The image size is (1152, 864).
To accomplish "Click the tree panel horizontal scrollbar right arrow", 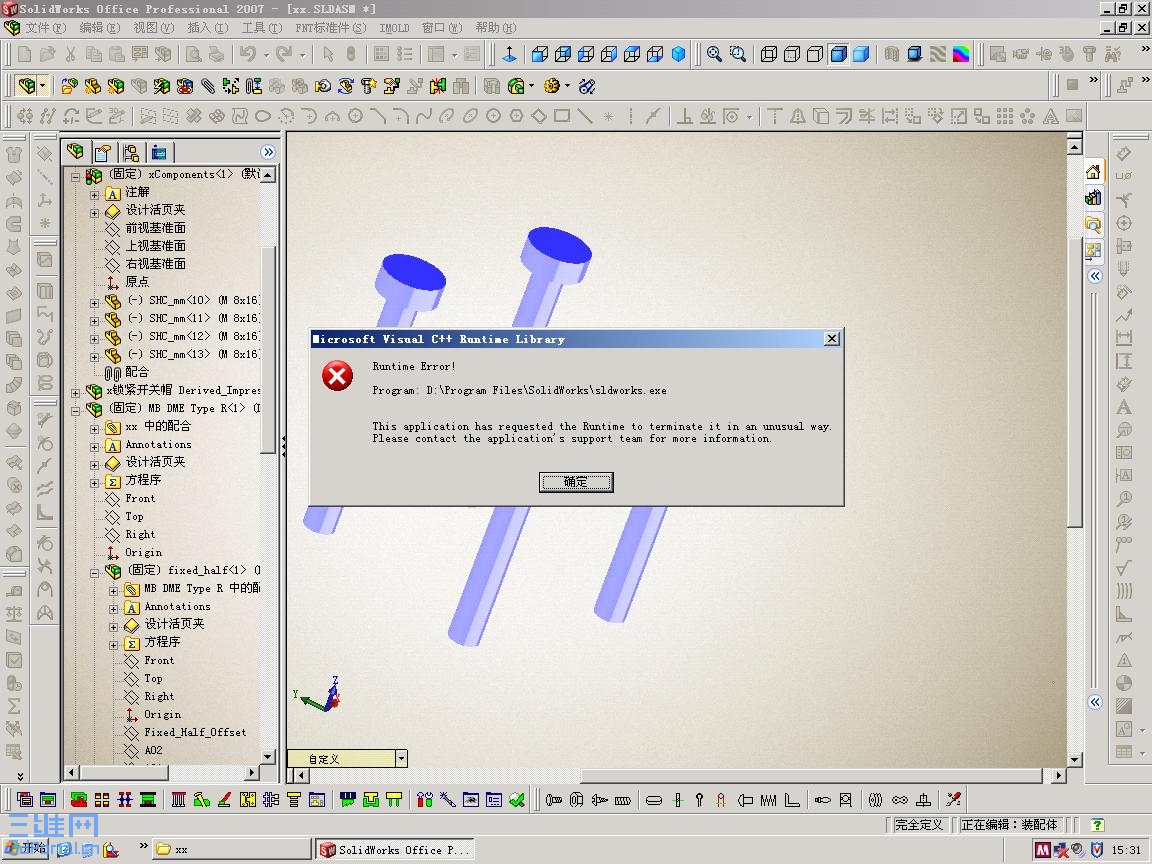I will (x=252, y=772).
